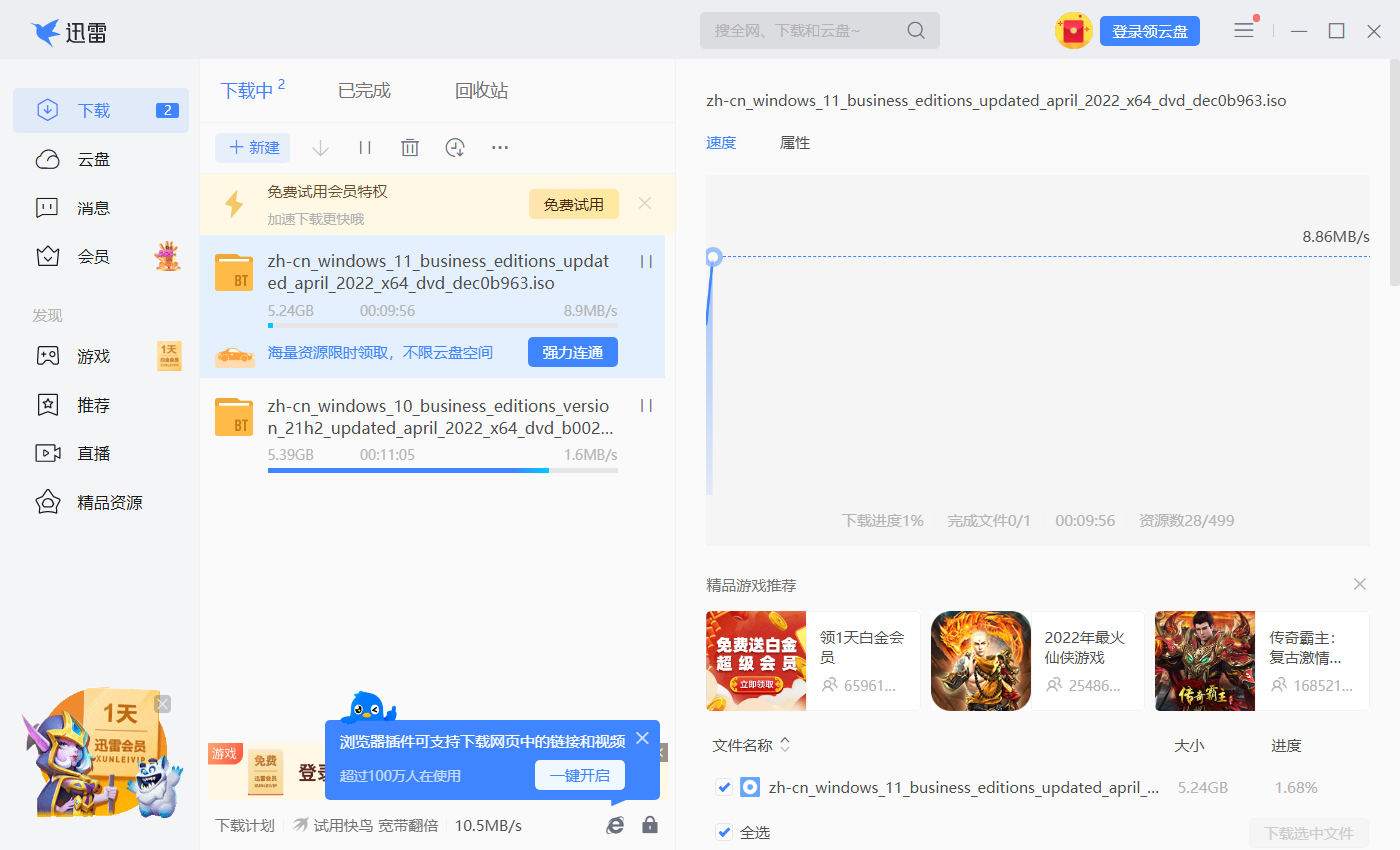Show the 速度 speed tab
The image size is (1400, 850).
point(721,143)
